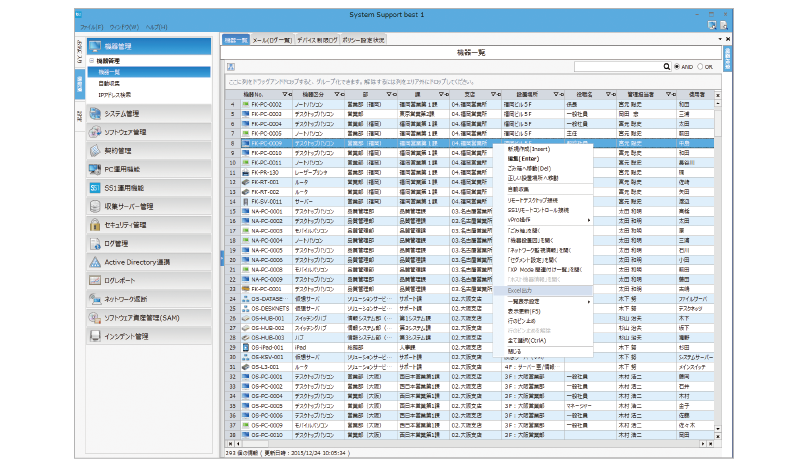Switch to the メール(ログ一覧) tab
The height and width of the screenshot is (467, 810).
[x=272, y=40]
